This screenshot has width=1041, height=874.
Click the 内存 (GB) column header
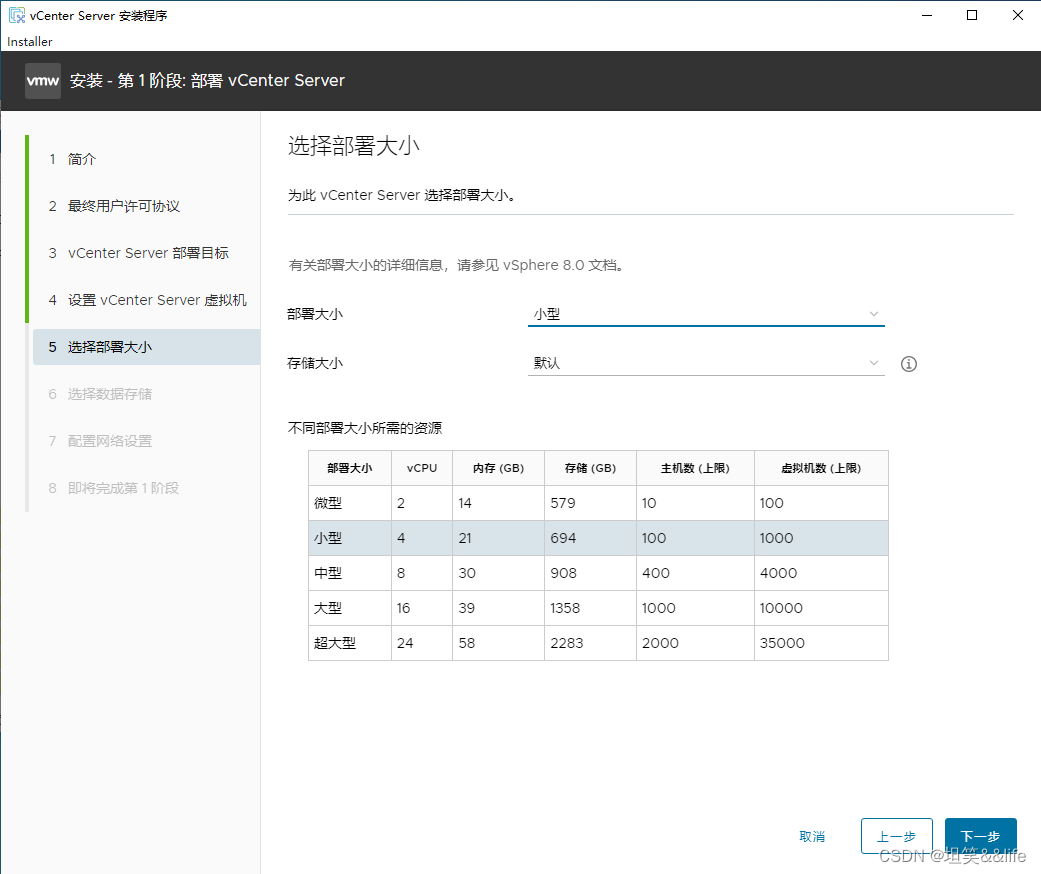[499, 468]
